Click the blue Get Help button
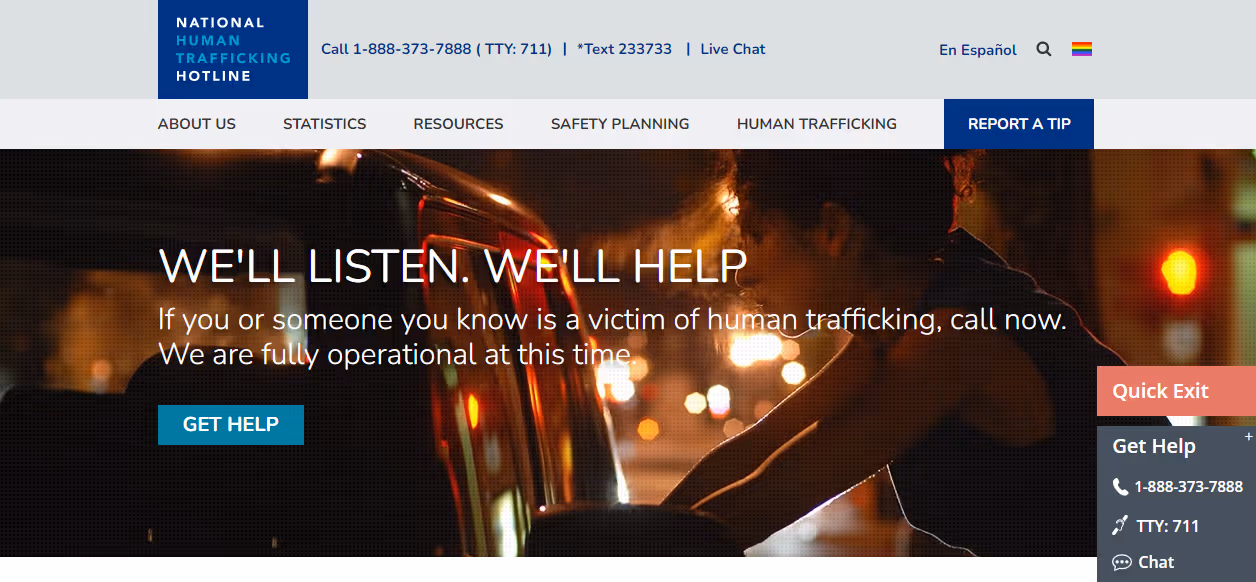 [x=231, y=425]
